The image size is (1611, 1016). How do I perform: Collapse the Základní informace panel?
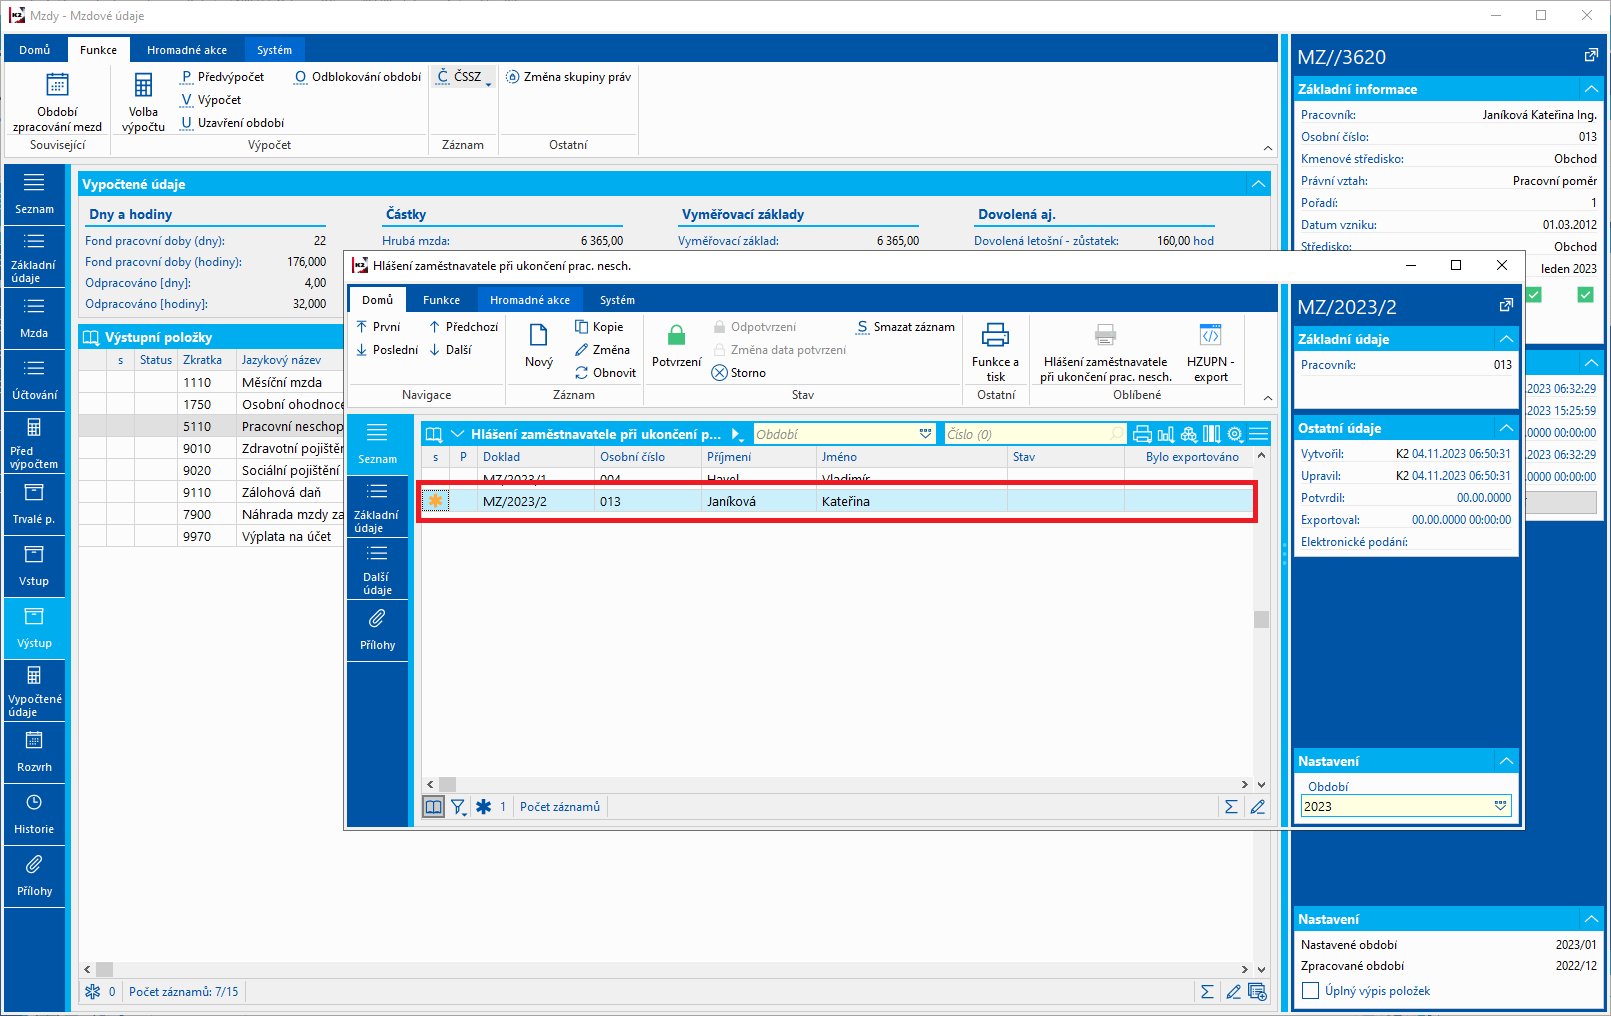1591,89
